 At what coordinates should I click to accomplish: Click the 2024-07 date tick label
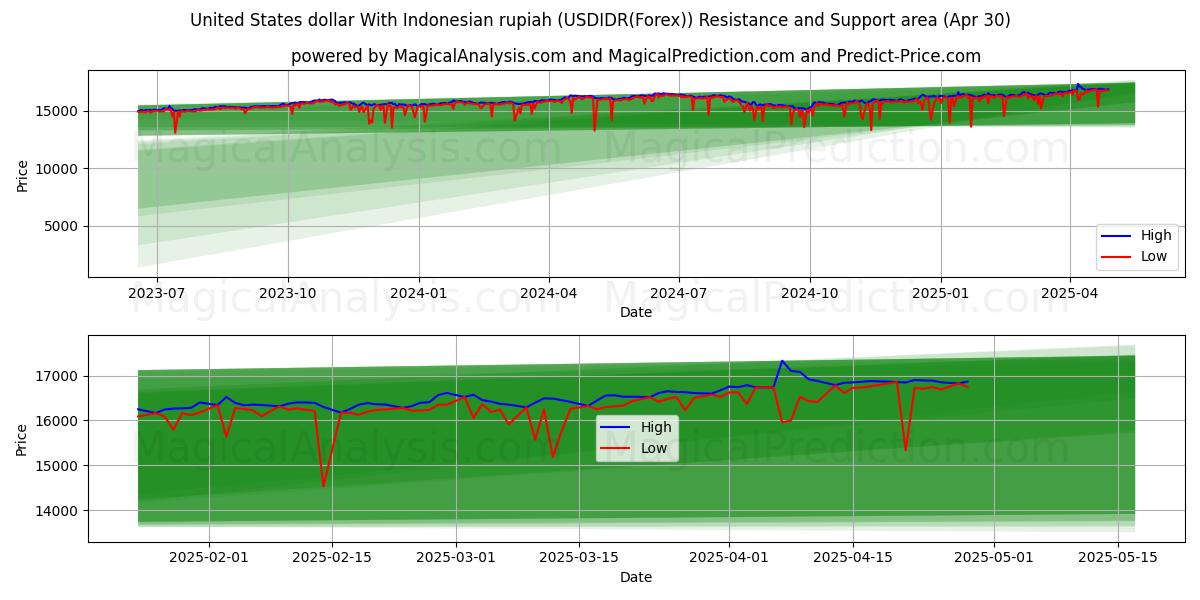pos(679,293)
